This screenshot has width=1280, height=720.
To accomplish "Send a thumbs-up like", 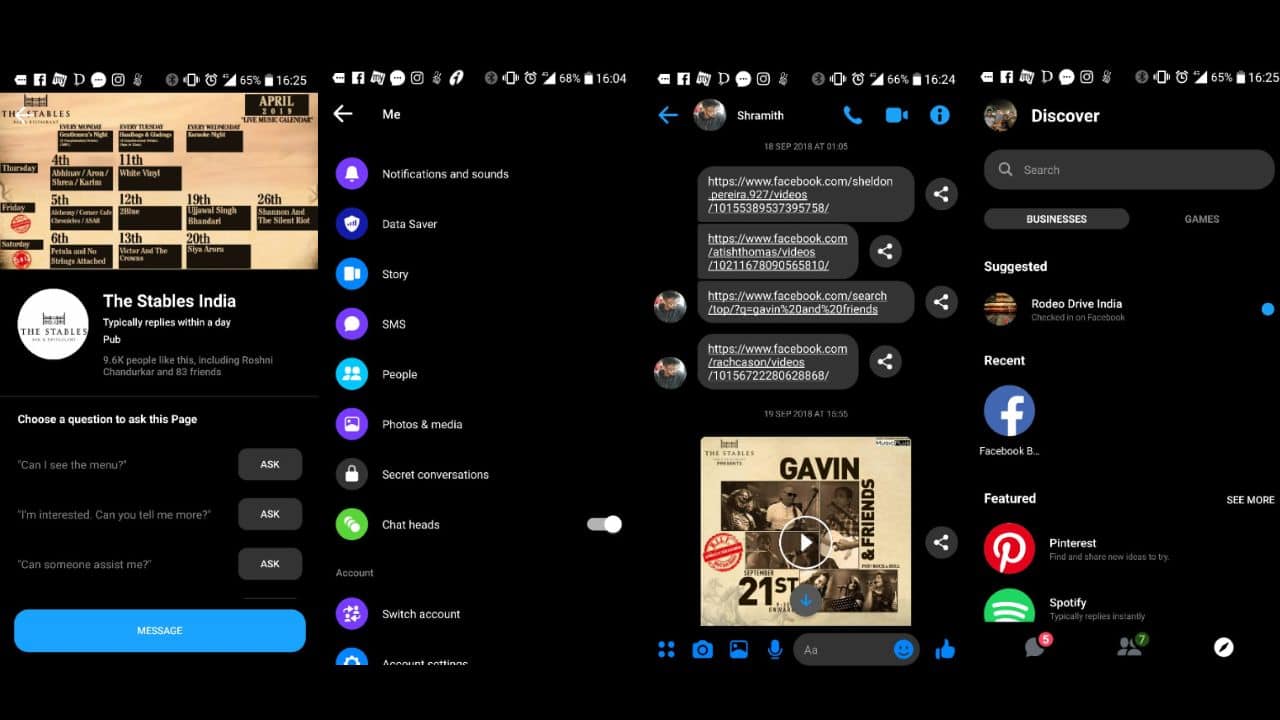I will pos(946,649).
